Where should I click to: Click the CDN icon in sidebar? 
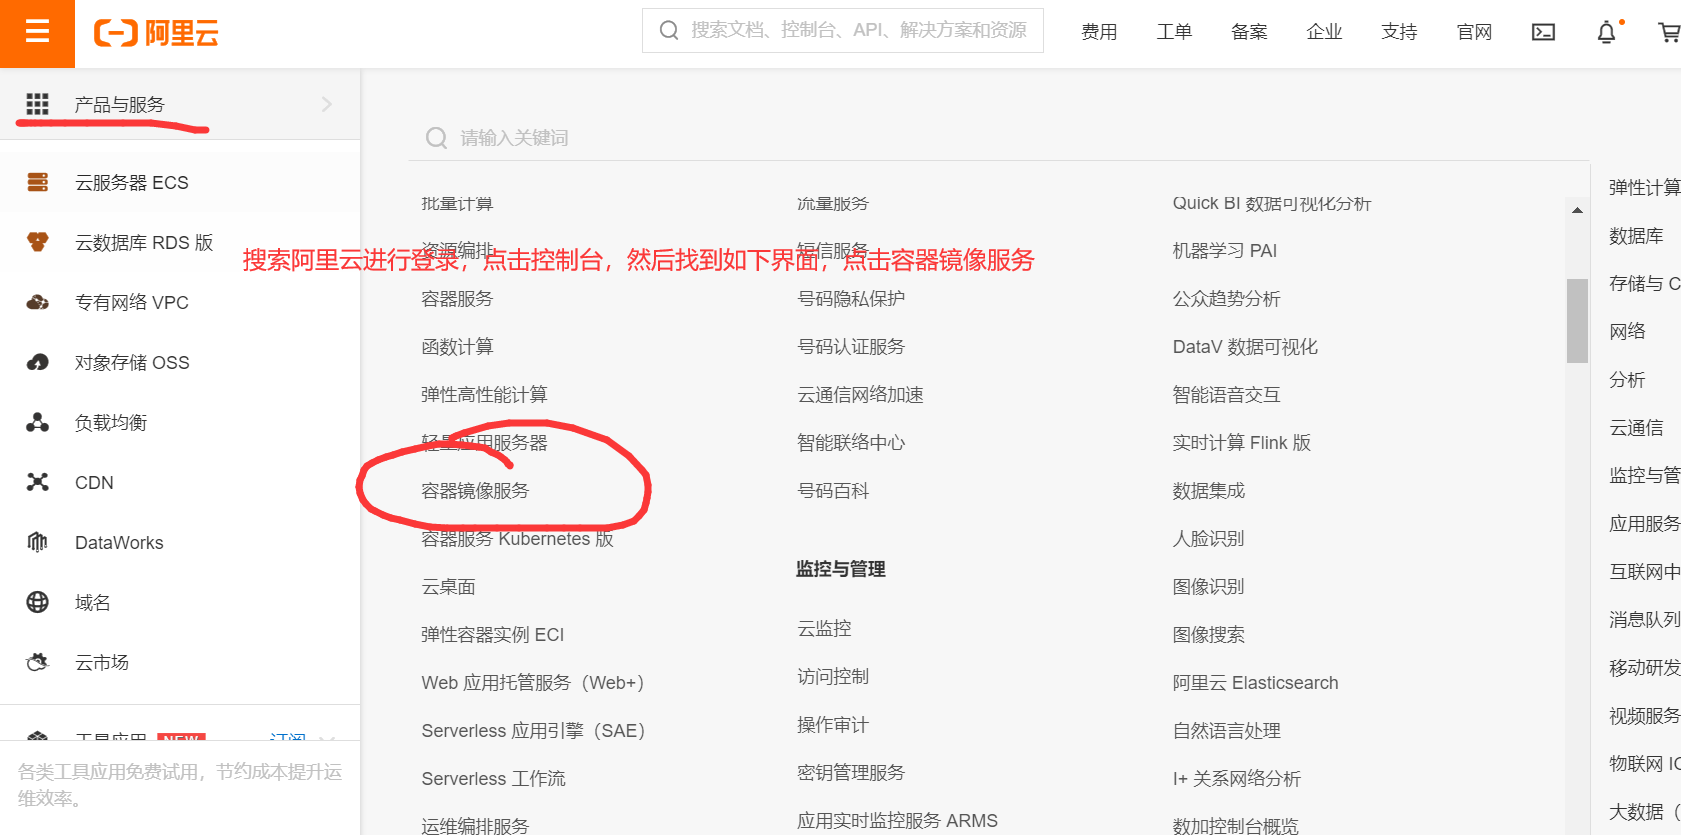[x=37, y=482]
